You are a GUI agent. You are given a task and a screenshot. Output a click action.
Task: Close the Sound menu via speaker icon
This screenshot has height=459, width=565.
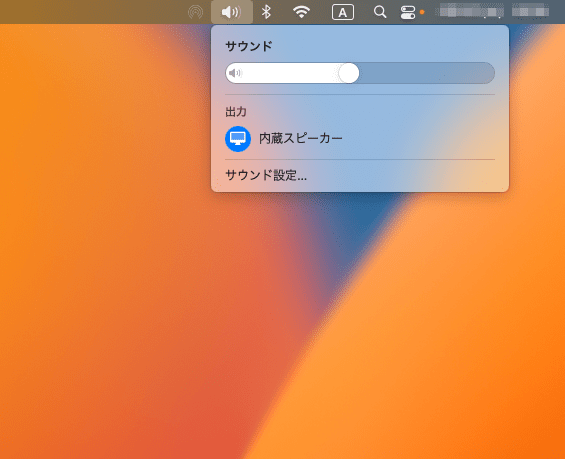coord(232,12)
